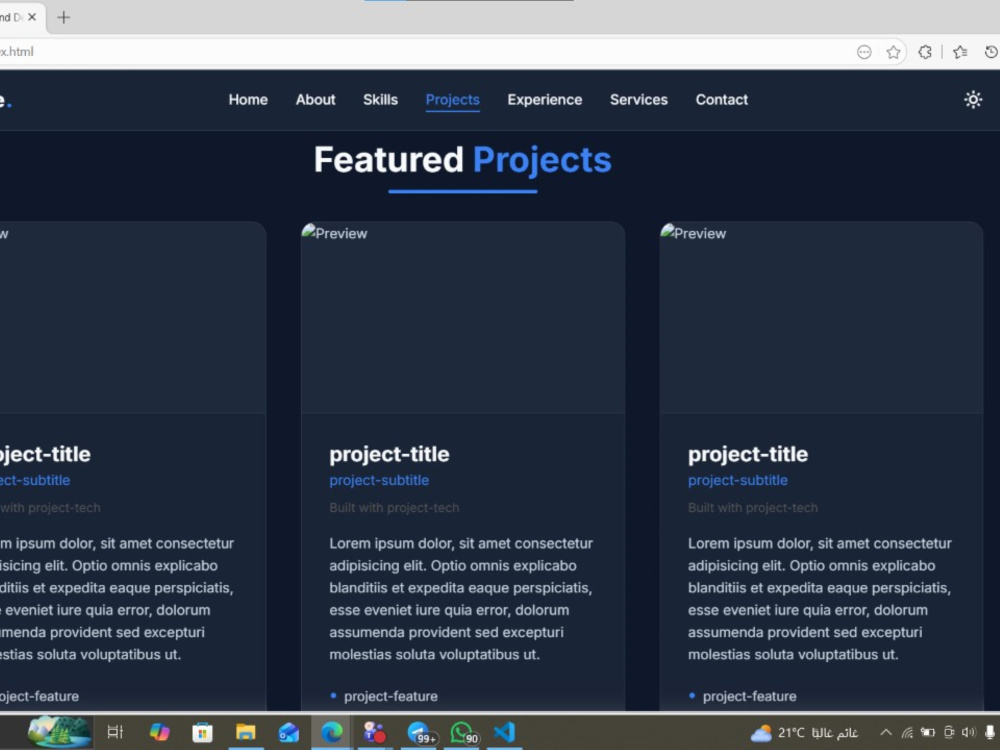Click the middle card's project-title heading

coord(389,454)
